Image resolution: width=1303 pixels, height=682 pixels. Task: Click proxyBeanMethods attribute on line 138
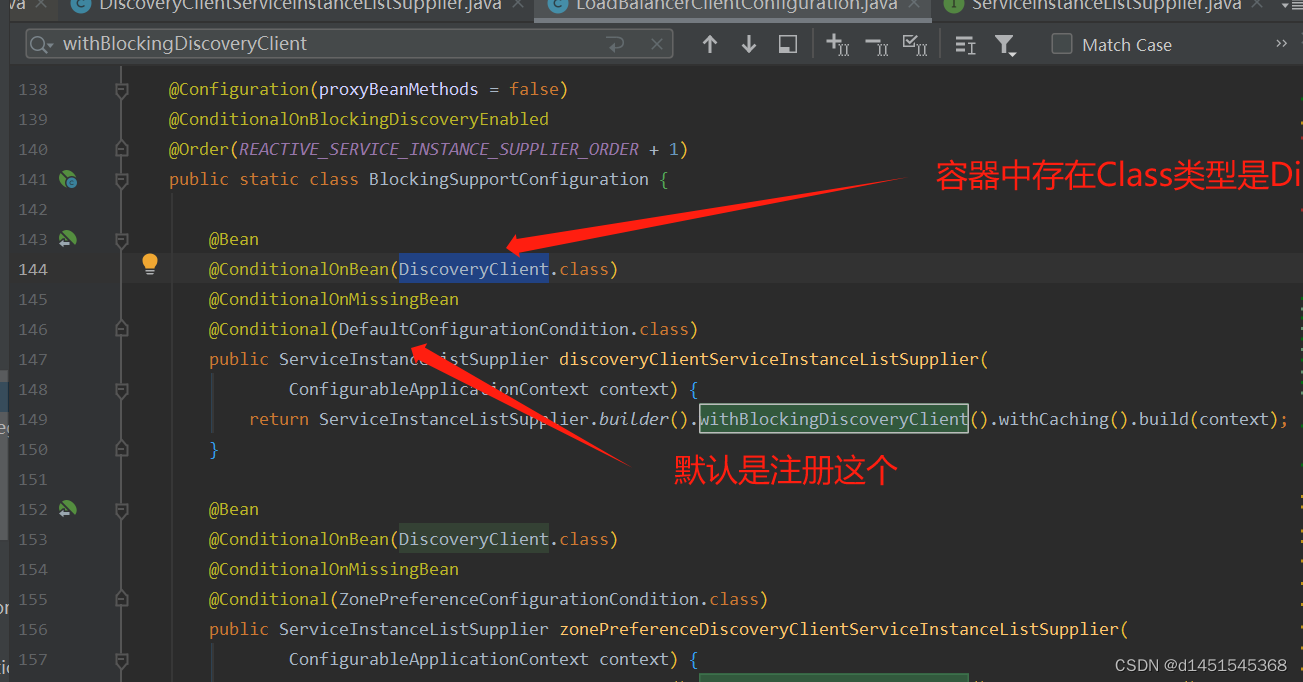click(x=399, y=89)
